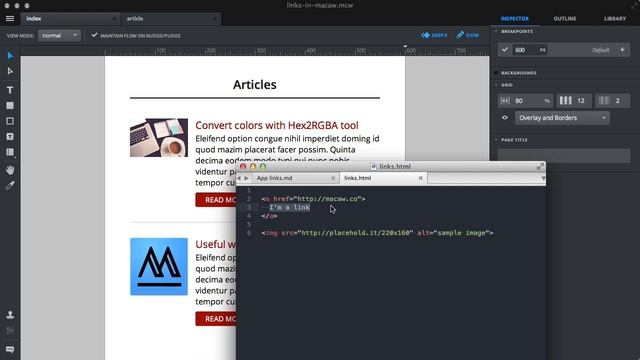Select the Select (arrow) tool
This screenshot has height=360, width=640.
click(x=10, y=56)
